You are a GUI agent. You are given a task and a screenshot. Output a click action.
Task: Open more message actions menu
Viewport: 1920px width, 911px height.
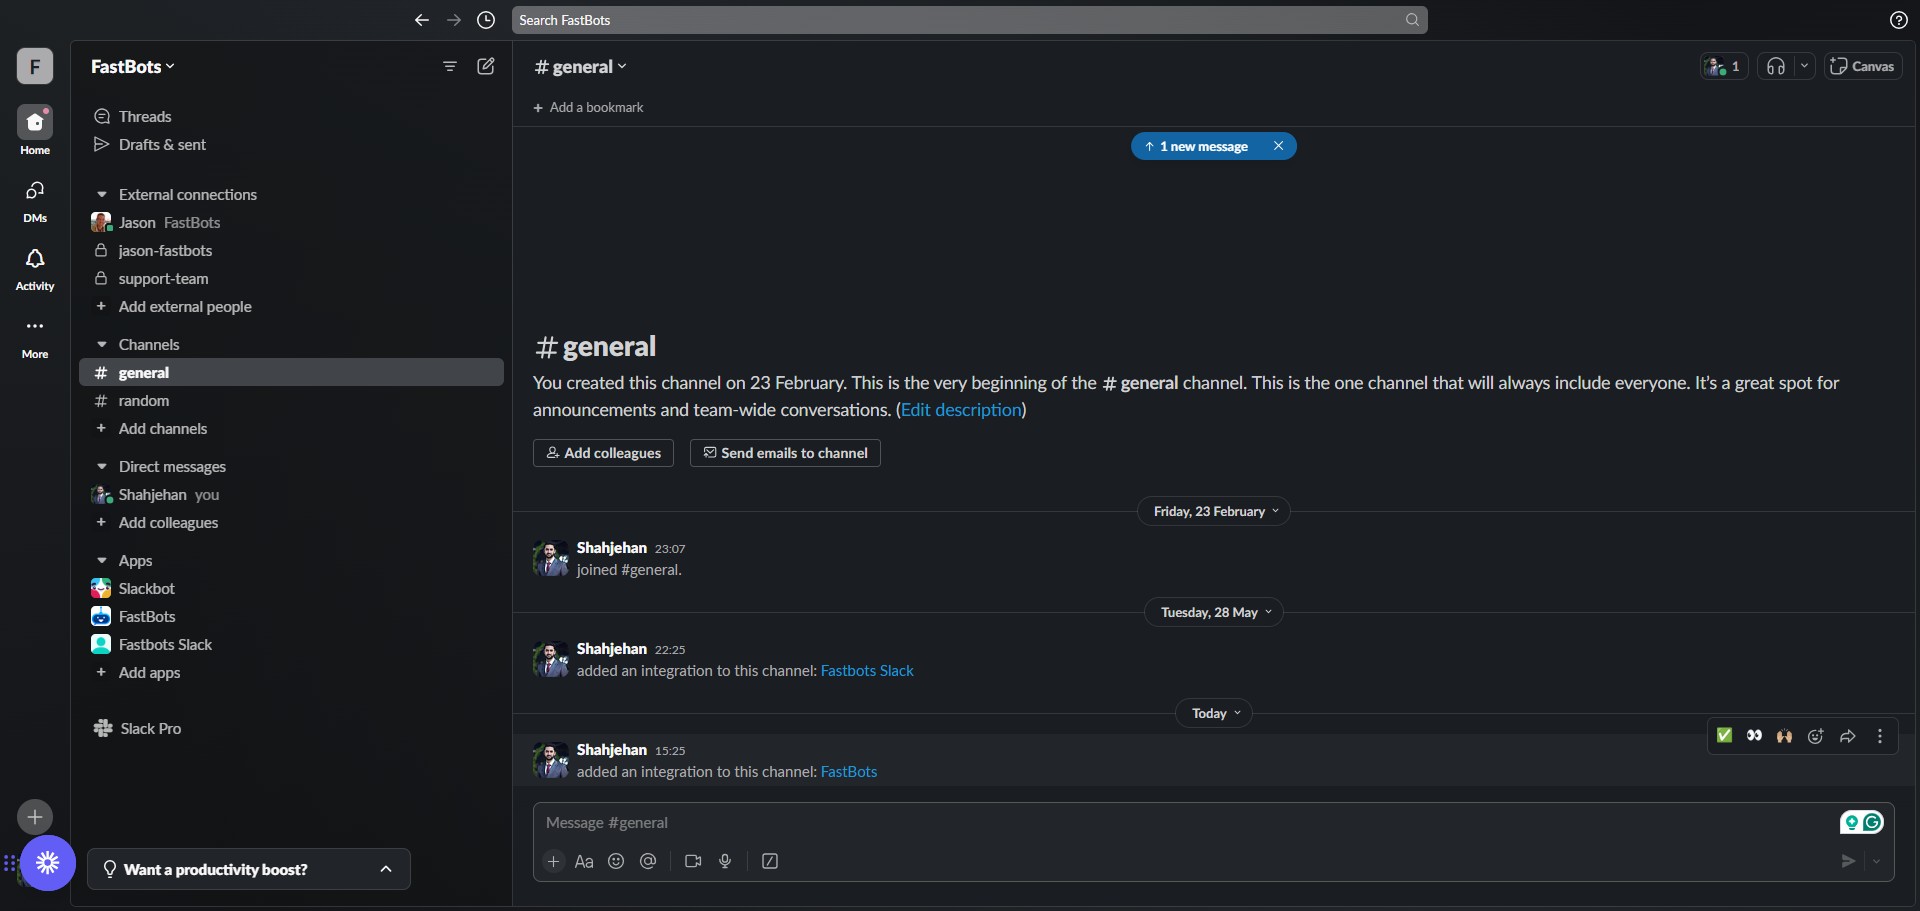pos(1880,736)
